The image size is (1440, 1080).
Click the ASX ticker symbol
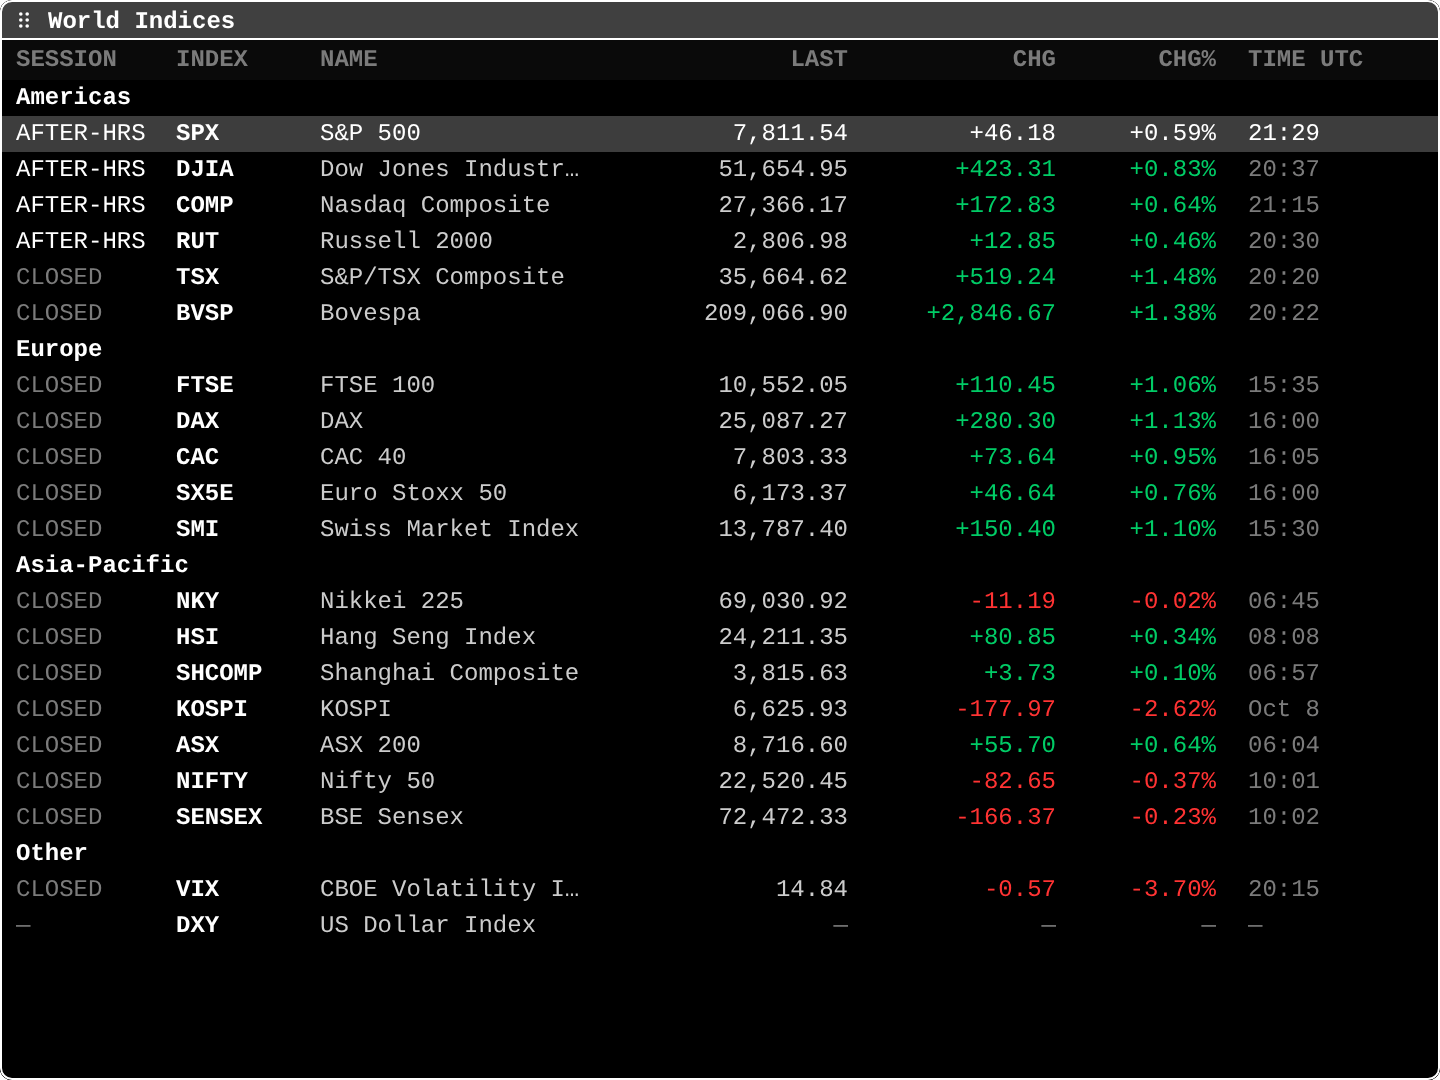tap(197, 745)
